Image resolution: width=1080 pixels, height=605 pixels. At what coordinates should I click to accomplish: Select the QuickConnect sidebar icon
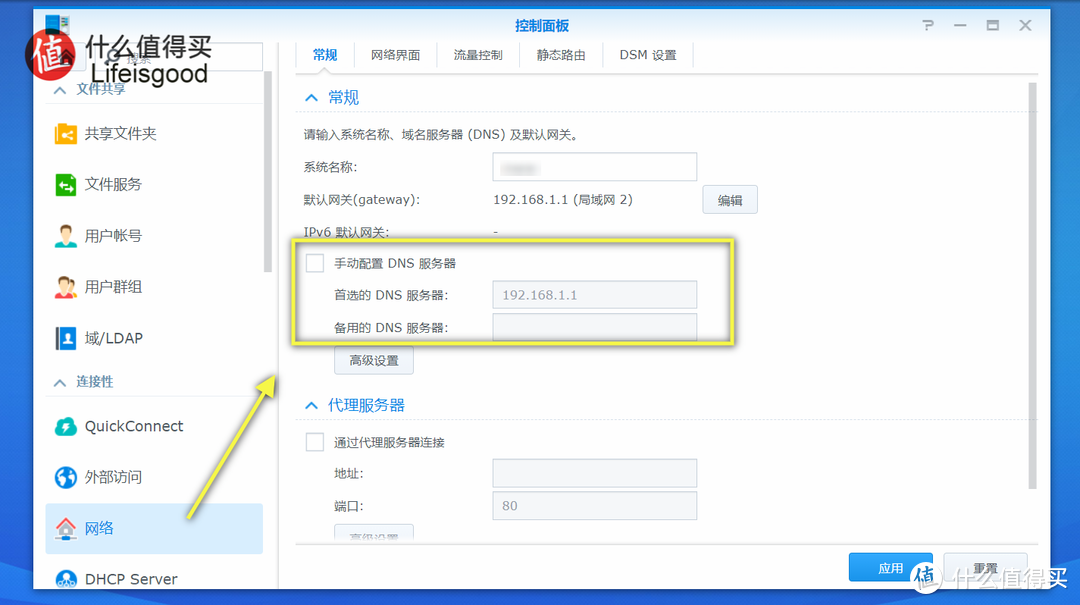tap(65, 426)
